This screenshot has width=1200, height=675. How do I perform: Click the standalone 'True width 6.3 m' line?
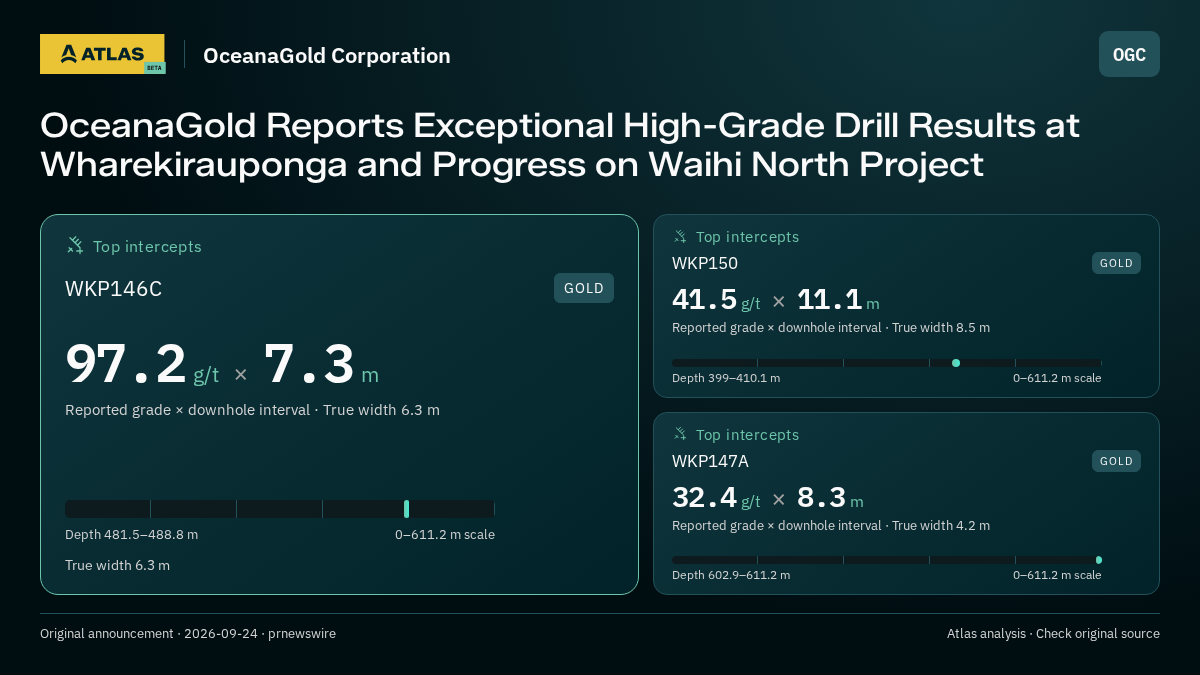(117, 565)
